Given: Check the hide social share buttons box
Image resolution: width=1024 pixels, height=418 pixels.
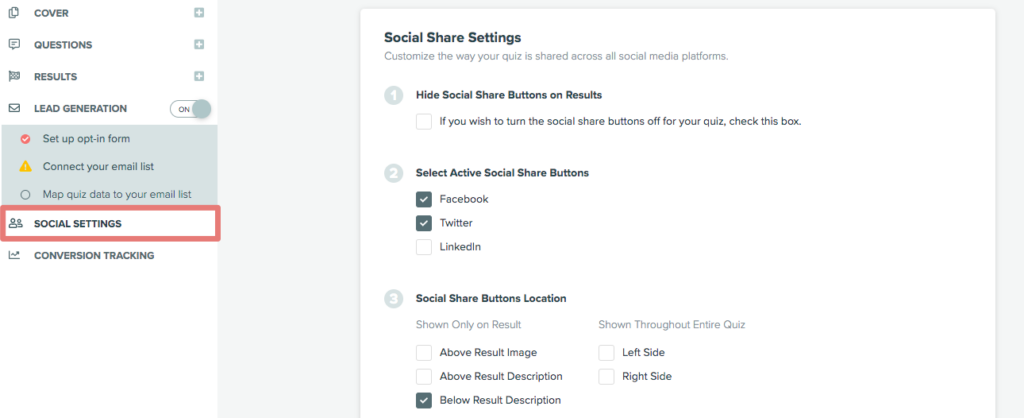Looking at the screenshot, I should point(424,121).
